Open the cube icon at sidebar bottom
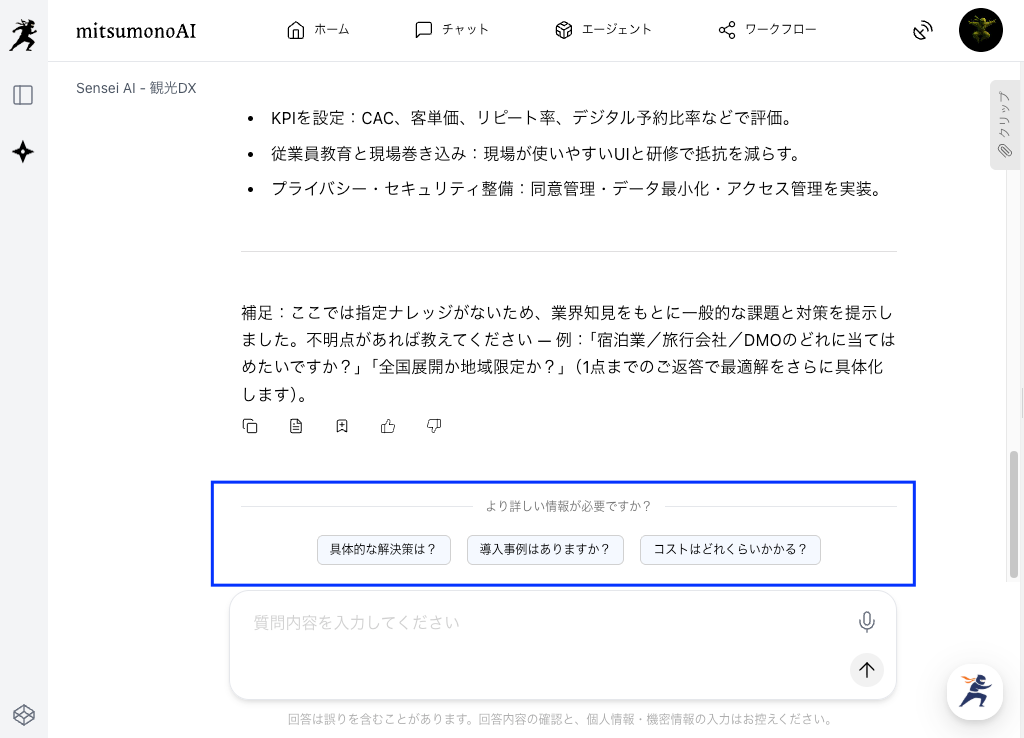 pos(24,714)
